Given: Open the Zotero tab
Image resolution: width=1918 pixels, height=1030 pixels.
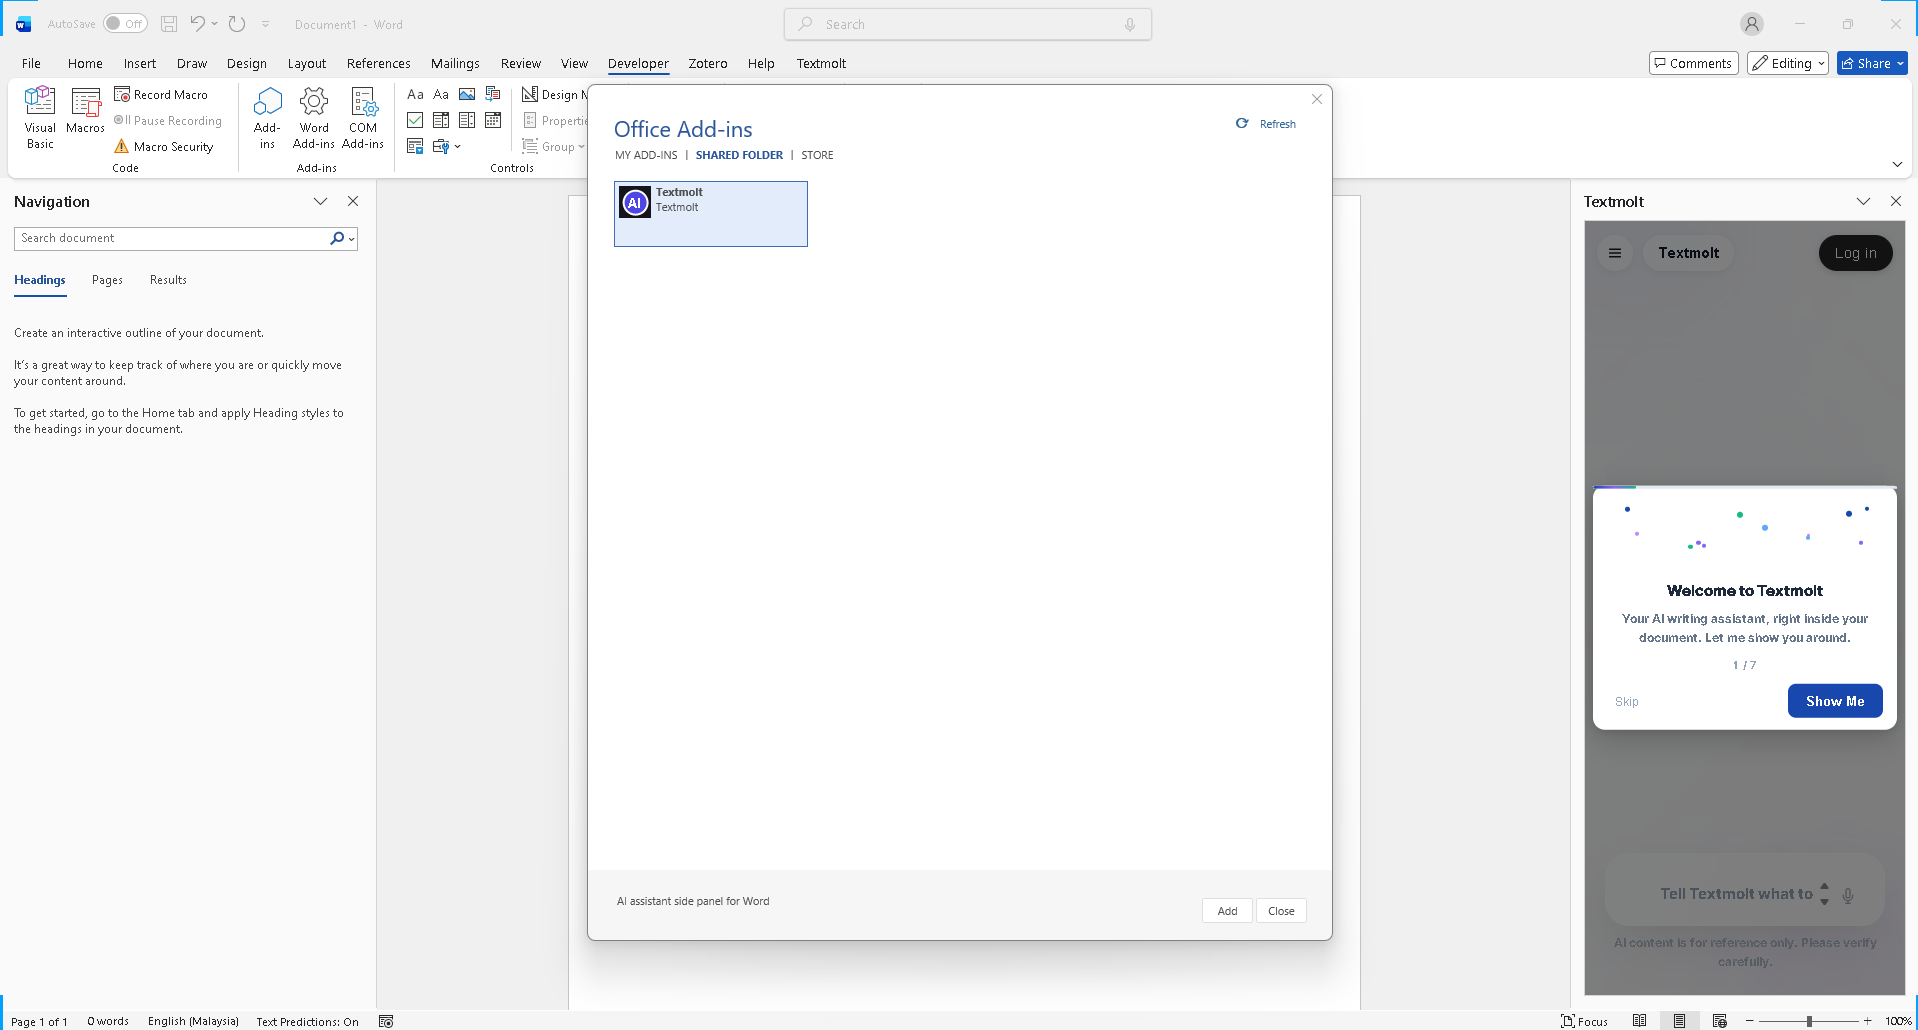Looking at the screenshot, I should pos(708,63).
